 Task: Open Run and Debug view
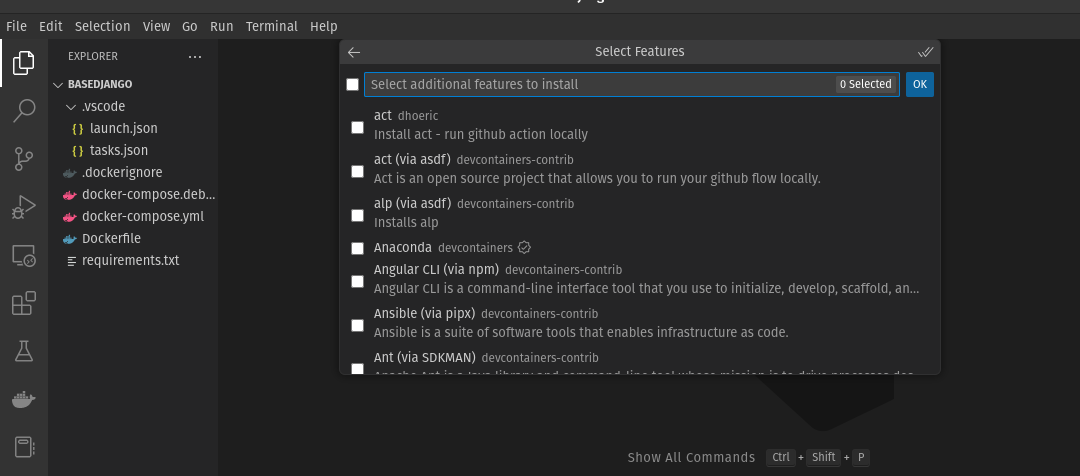[23, 207]
